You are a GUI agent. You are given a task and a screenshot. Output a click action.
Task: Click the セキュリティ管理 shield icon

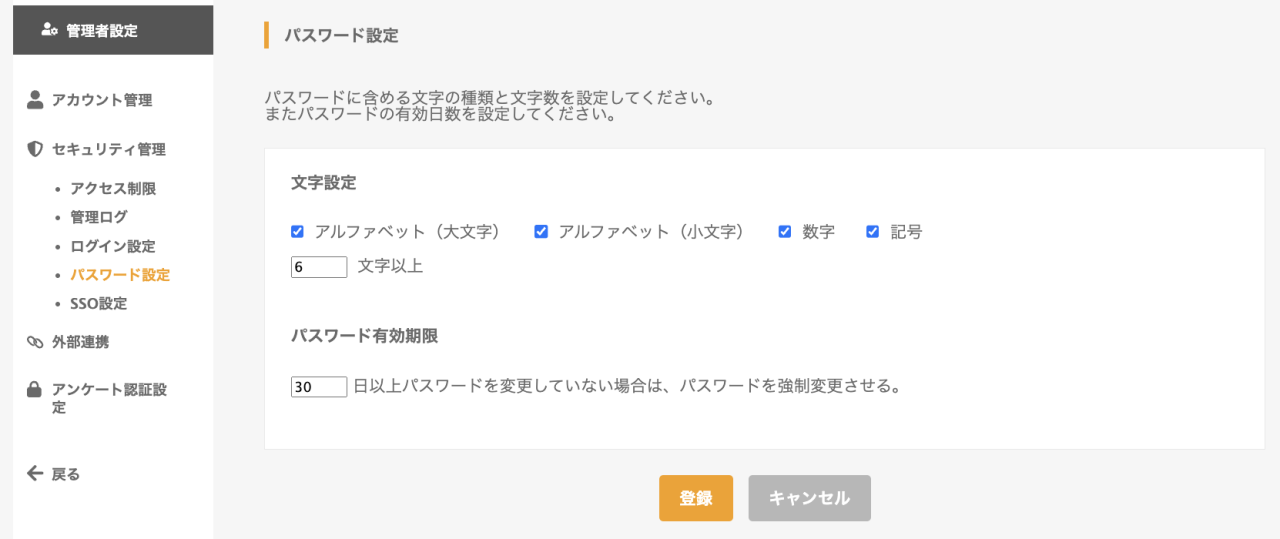(x=35, y=149)
